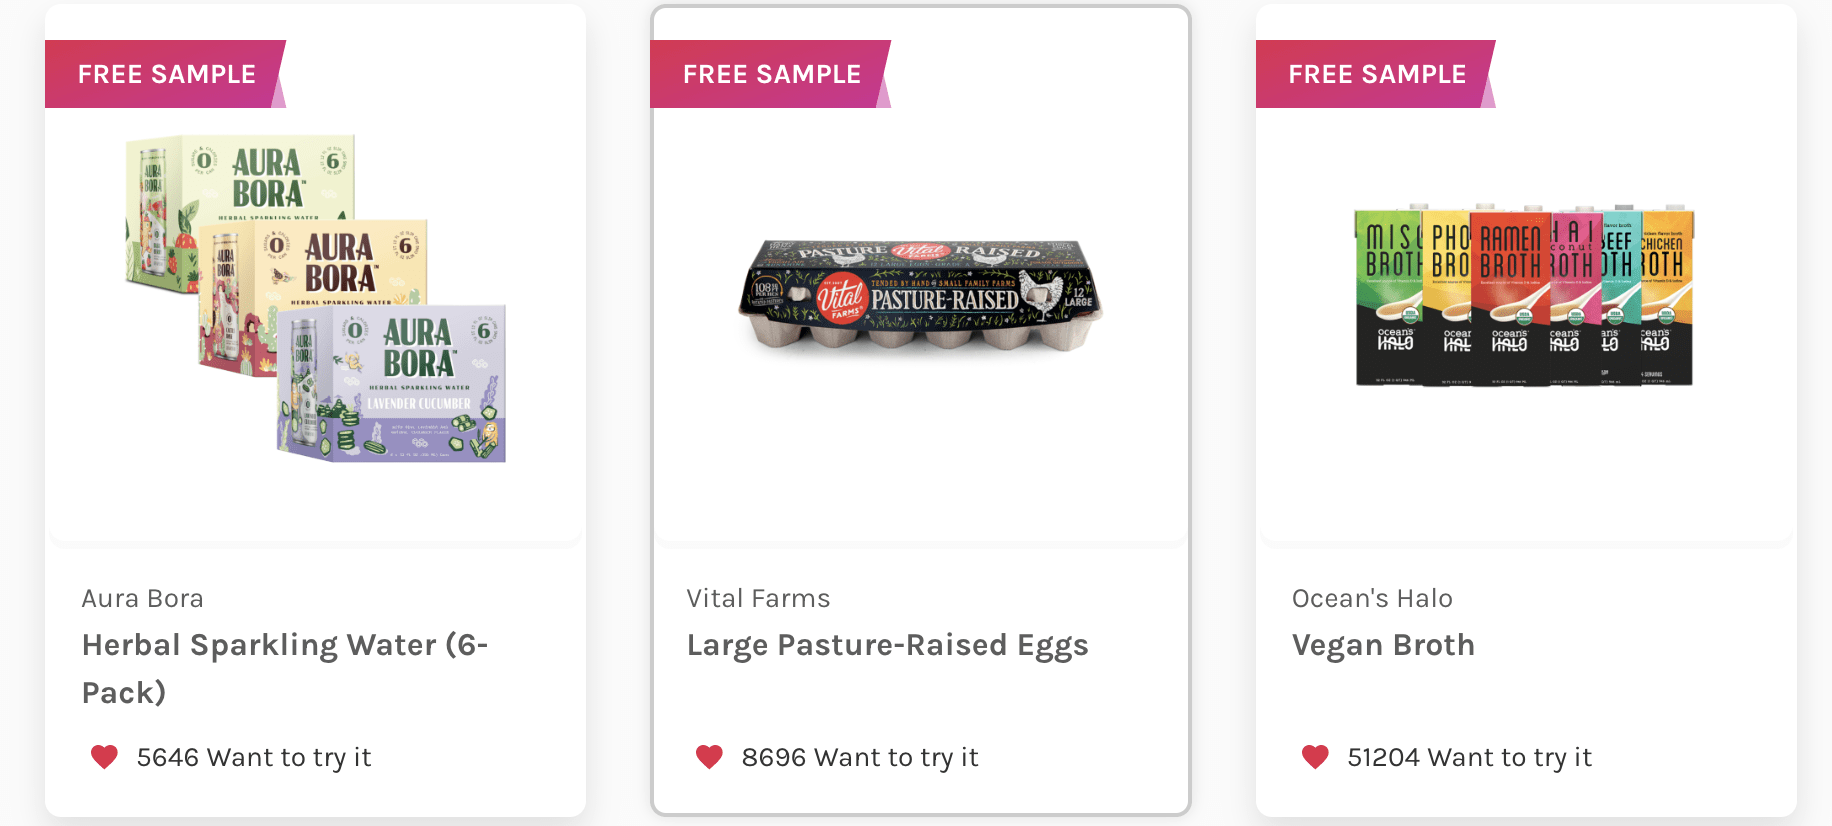Screen dimensions: 1832x826
Task: Click the 5646 Want to try it text
Action: click(x=254, y=757)
